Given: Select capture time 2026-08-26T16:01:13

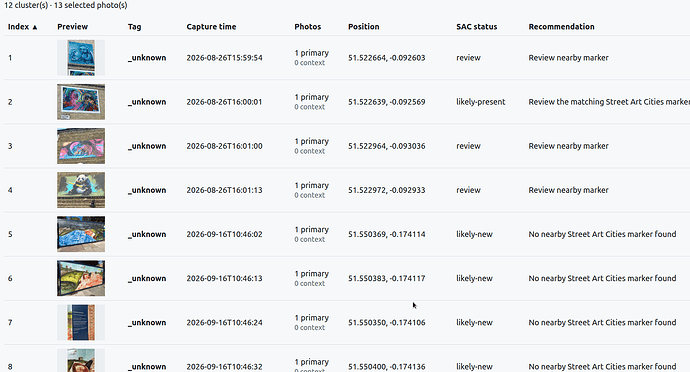Looking at the screenshot, I should tap(224, 190).
